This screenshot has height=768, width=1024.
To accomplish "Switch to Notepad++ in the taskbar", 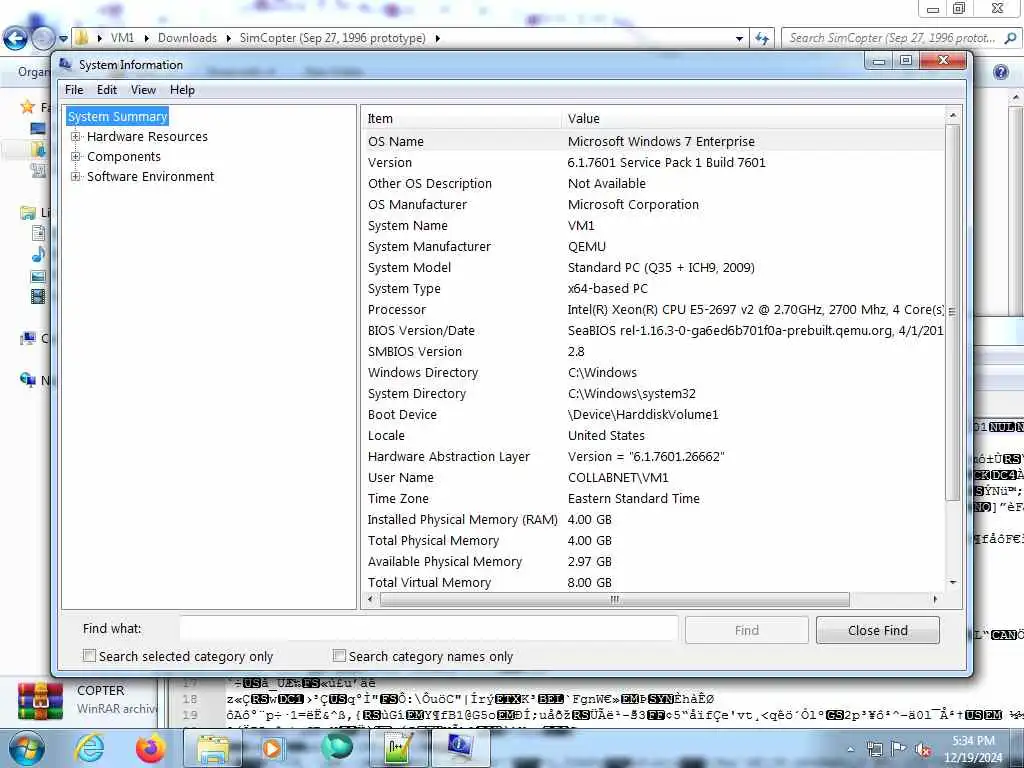I will tap(398, 749).
